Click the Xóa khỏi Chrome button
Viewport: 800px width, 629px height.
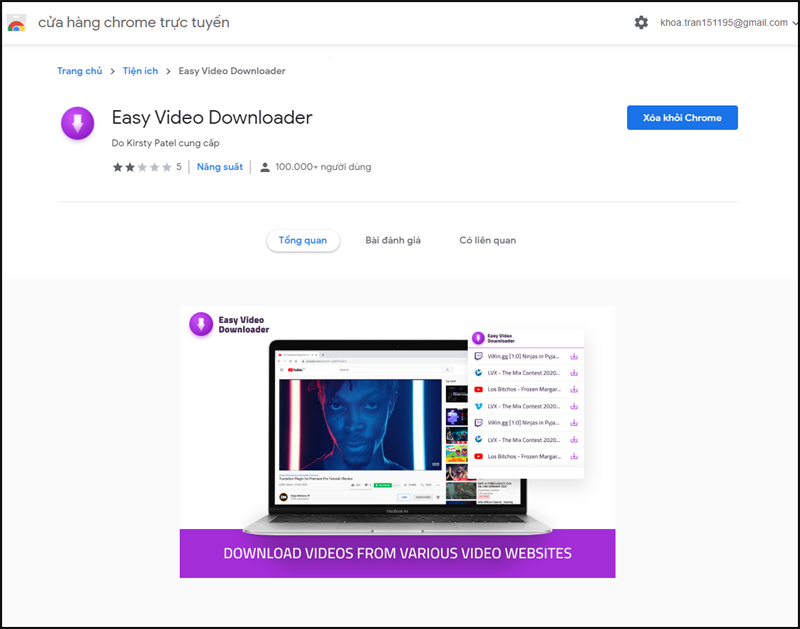682,118
